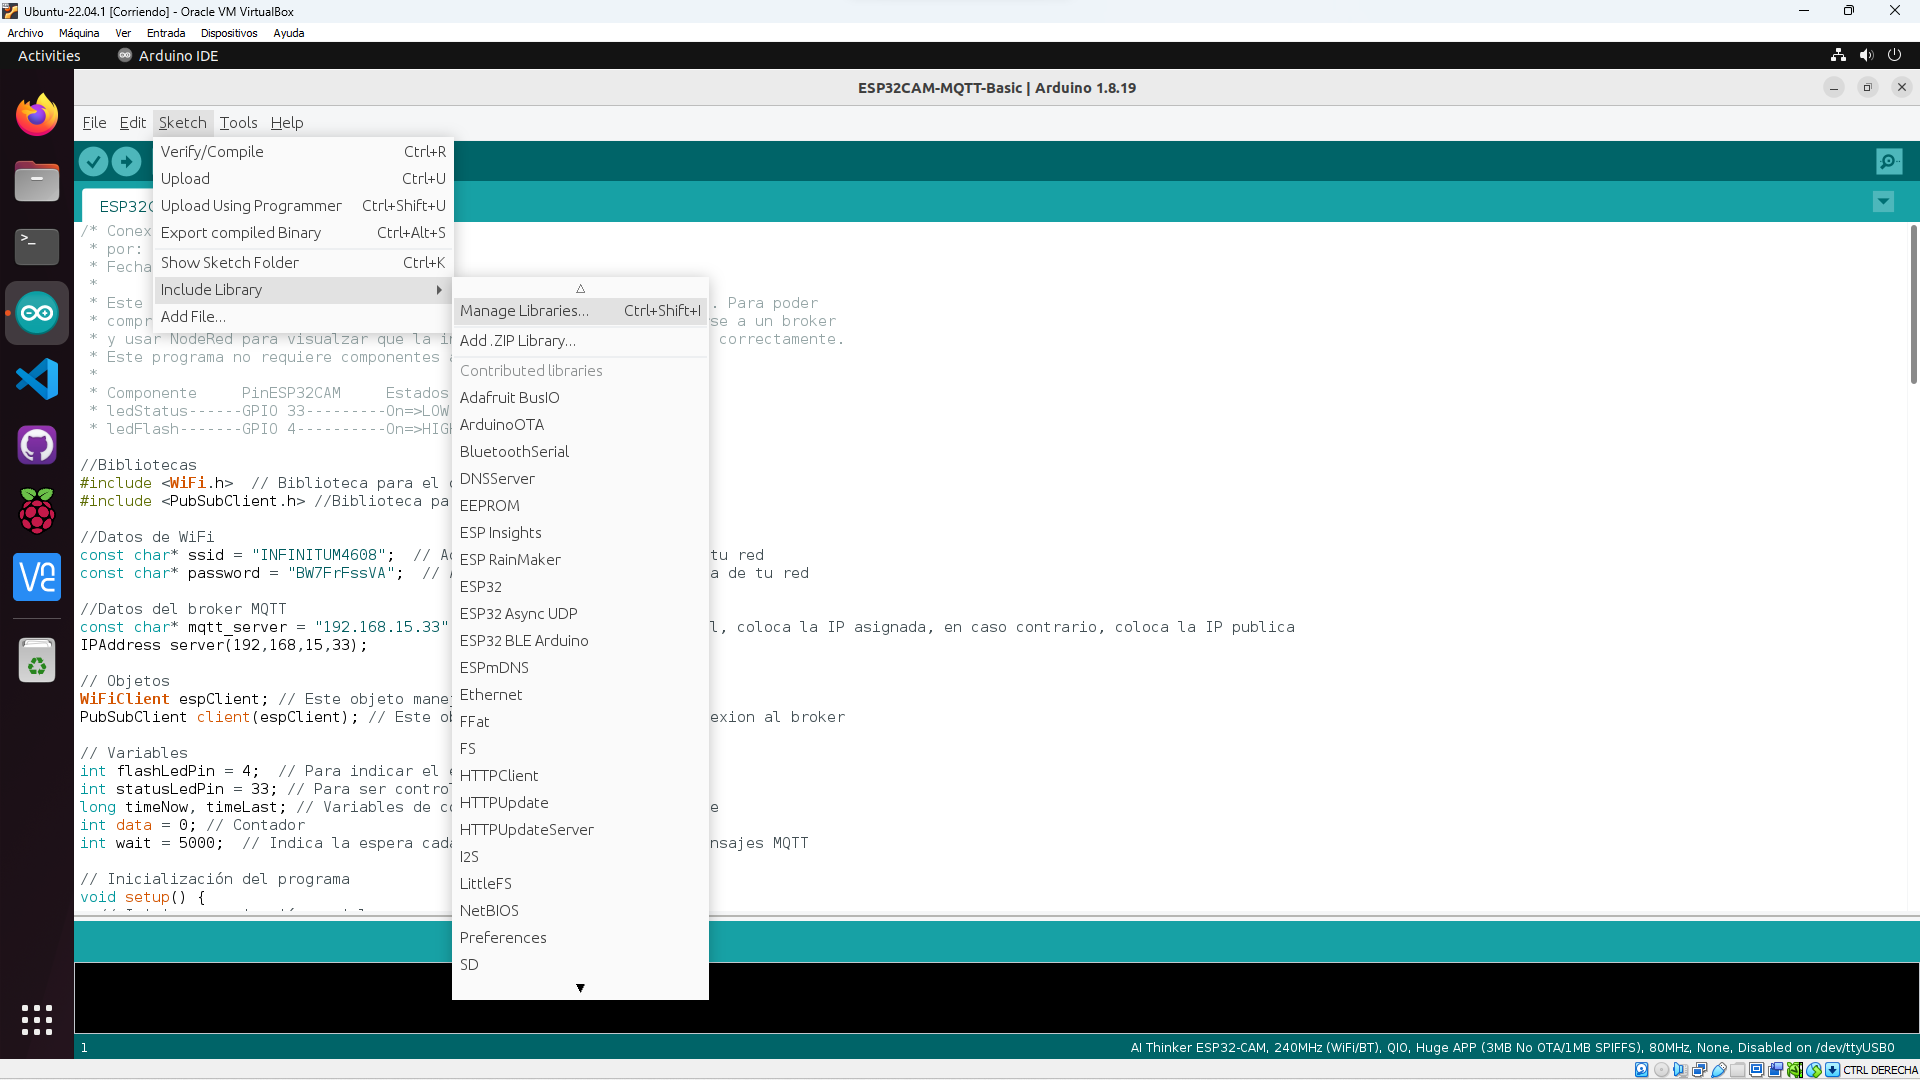Open GitHub Desktop dock icon
Viewport: 1920px width, 1080px height.
[37, 445]
